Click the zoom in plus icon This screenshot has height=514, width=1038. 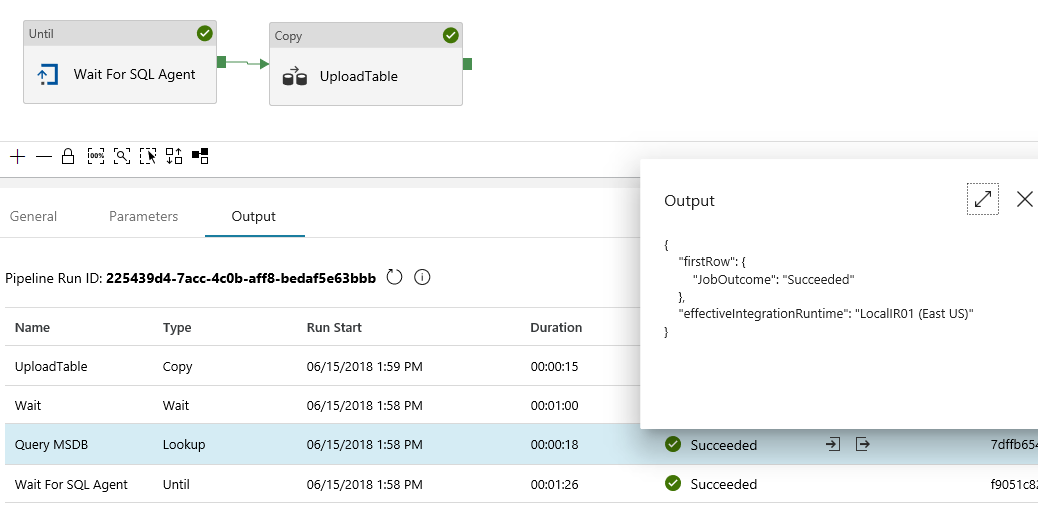pos(17,156)
